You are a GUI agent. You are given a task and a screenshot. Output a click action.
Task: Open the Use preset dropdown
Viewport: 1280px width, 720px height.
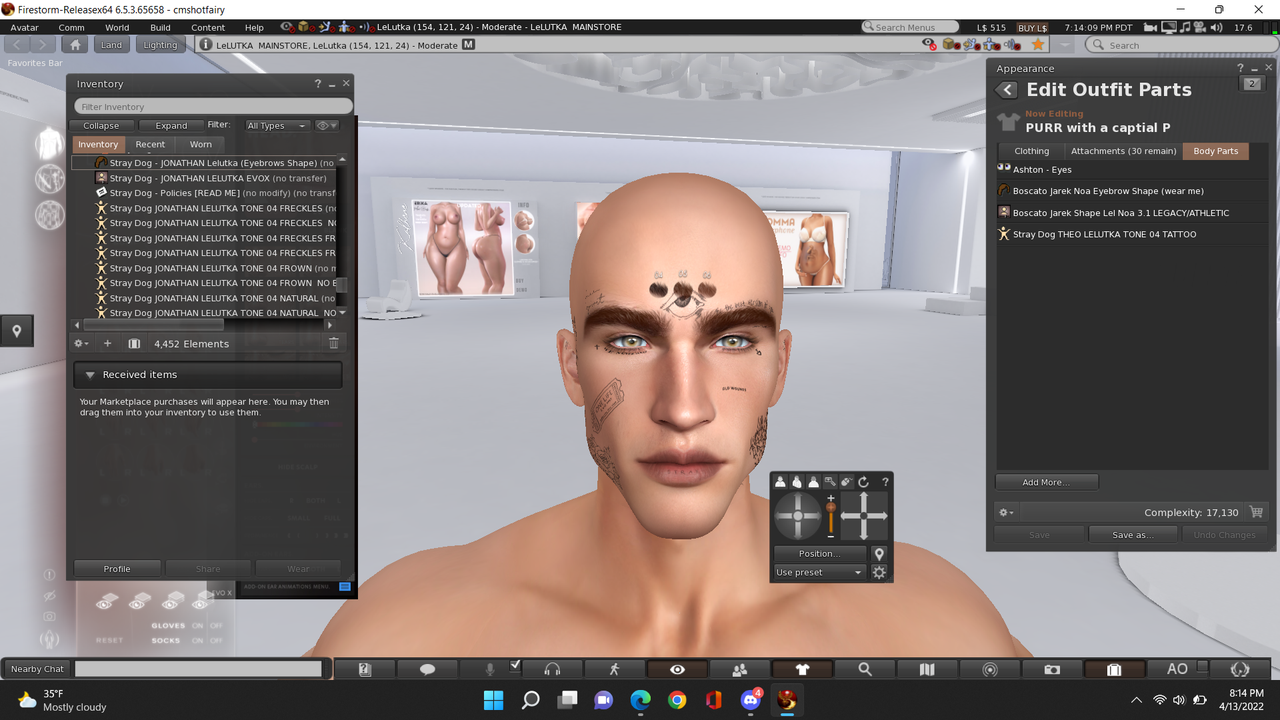(818, 571)
